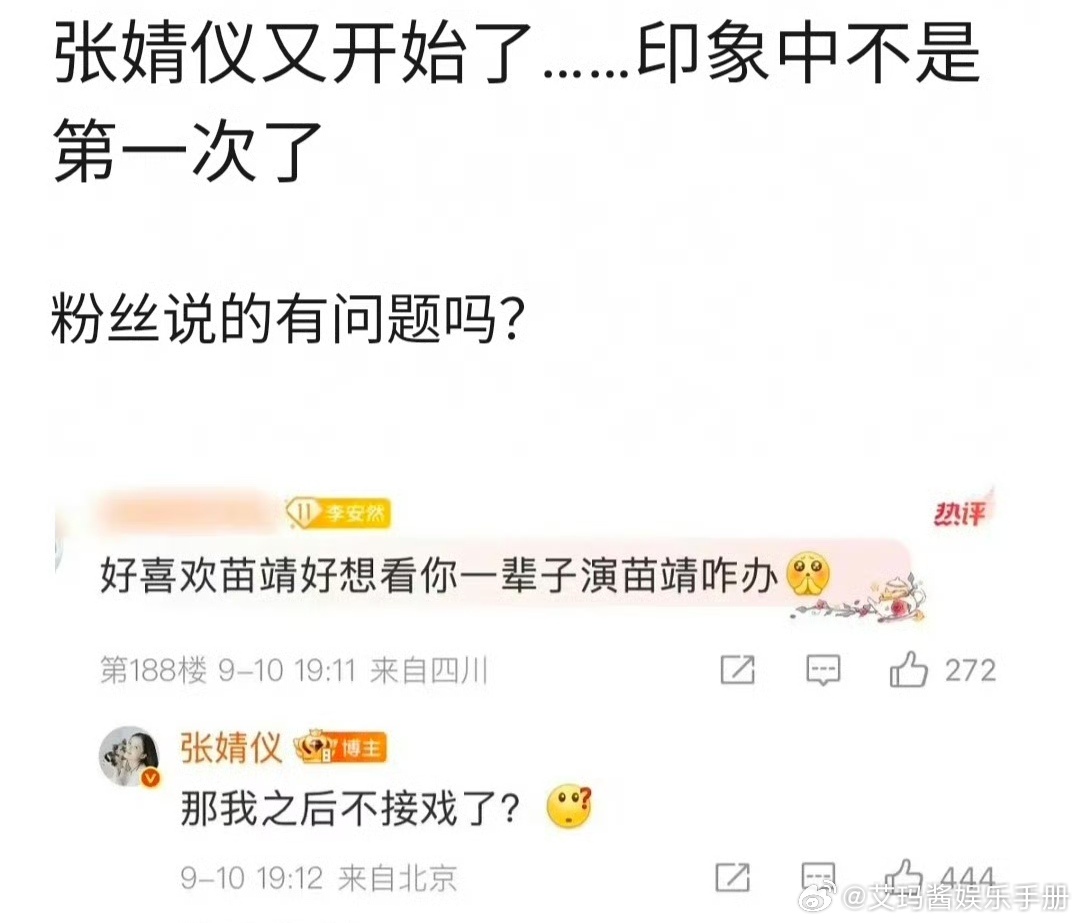The width and height of the screenshot is (1080, 923).
Task: Open comment icon on 张婧仪's reply
Action: click(x=819, y=878)
